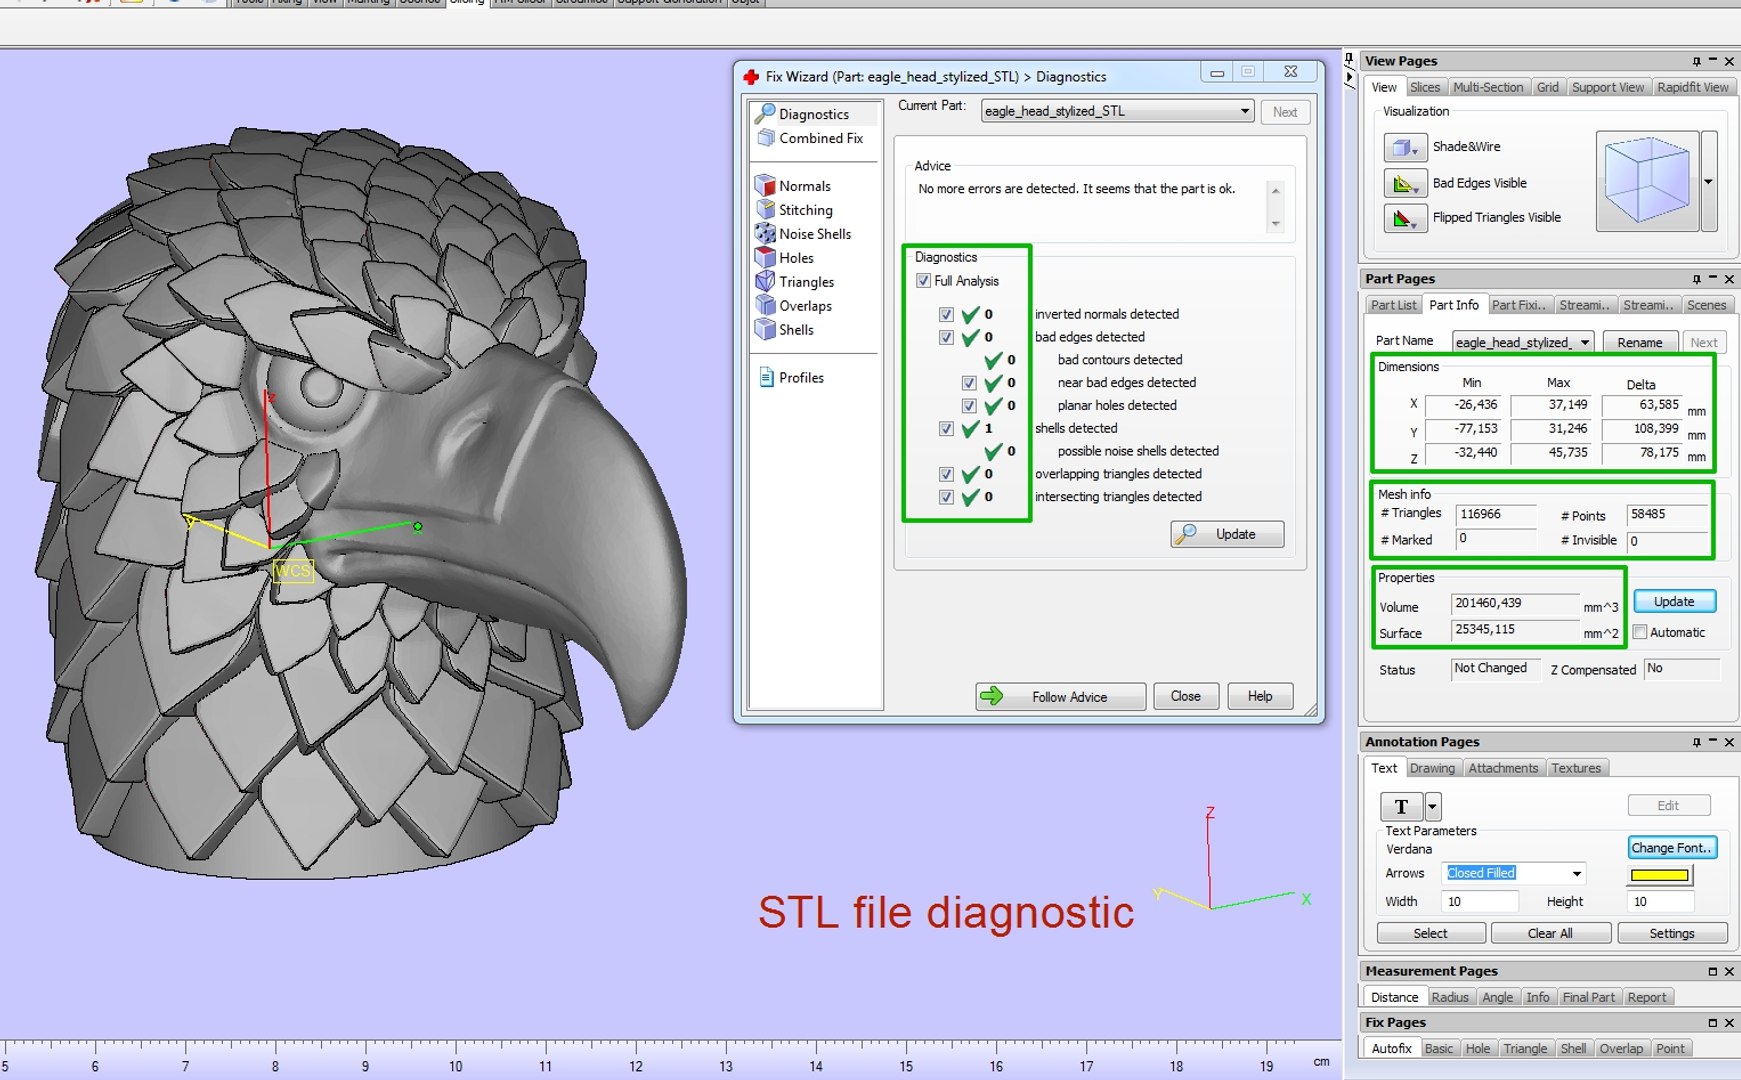Image resolution: width=1741 pixels, height=1080 pixels.
Task: Toggle the shells detected checkbox
Action: [946, 428]
